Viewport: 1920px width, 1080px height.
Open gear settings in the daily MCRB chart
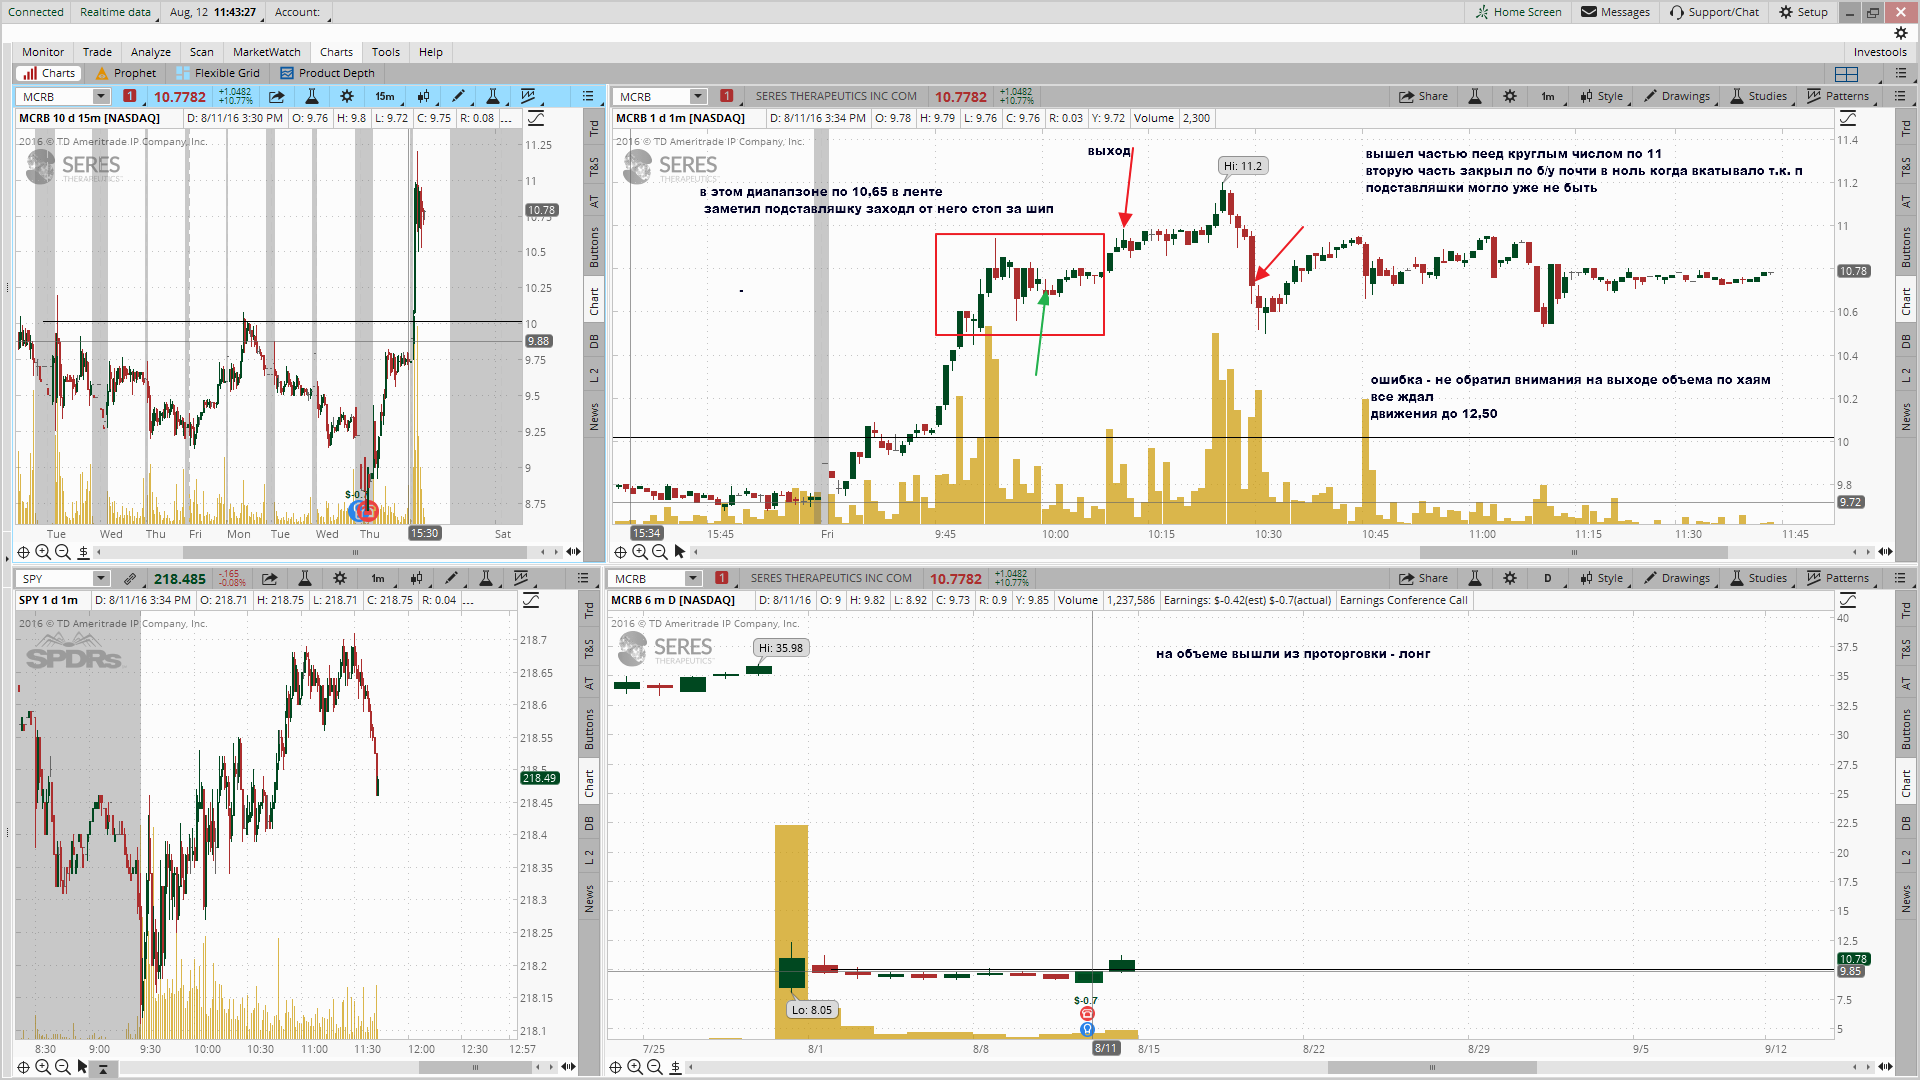pos(1510,579)
